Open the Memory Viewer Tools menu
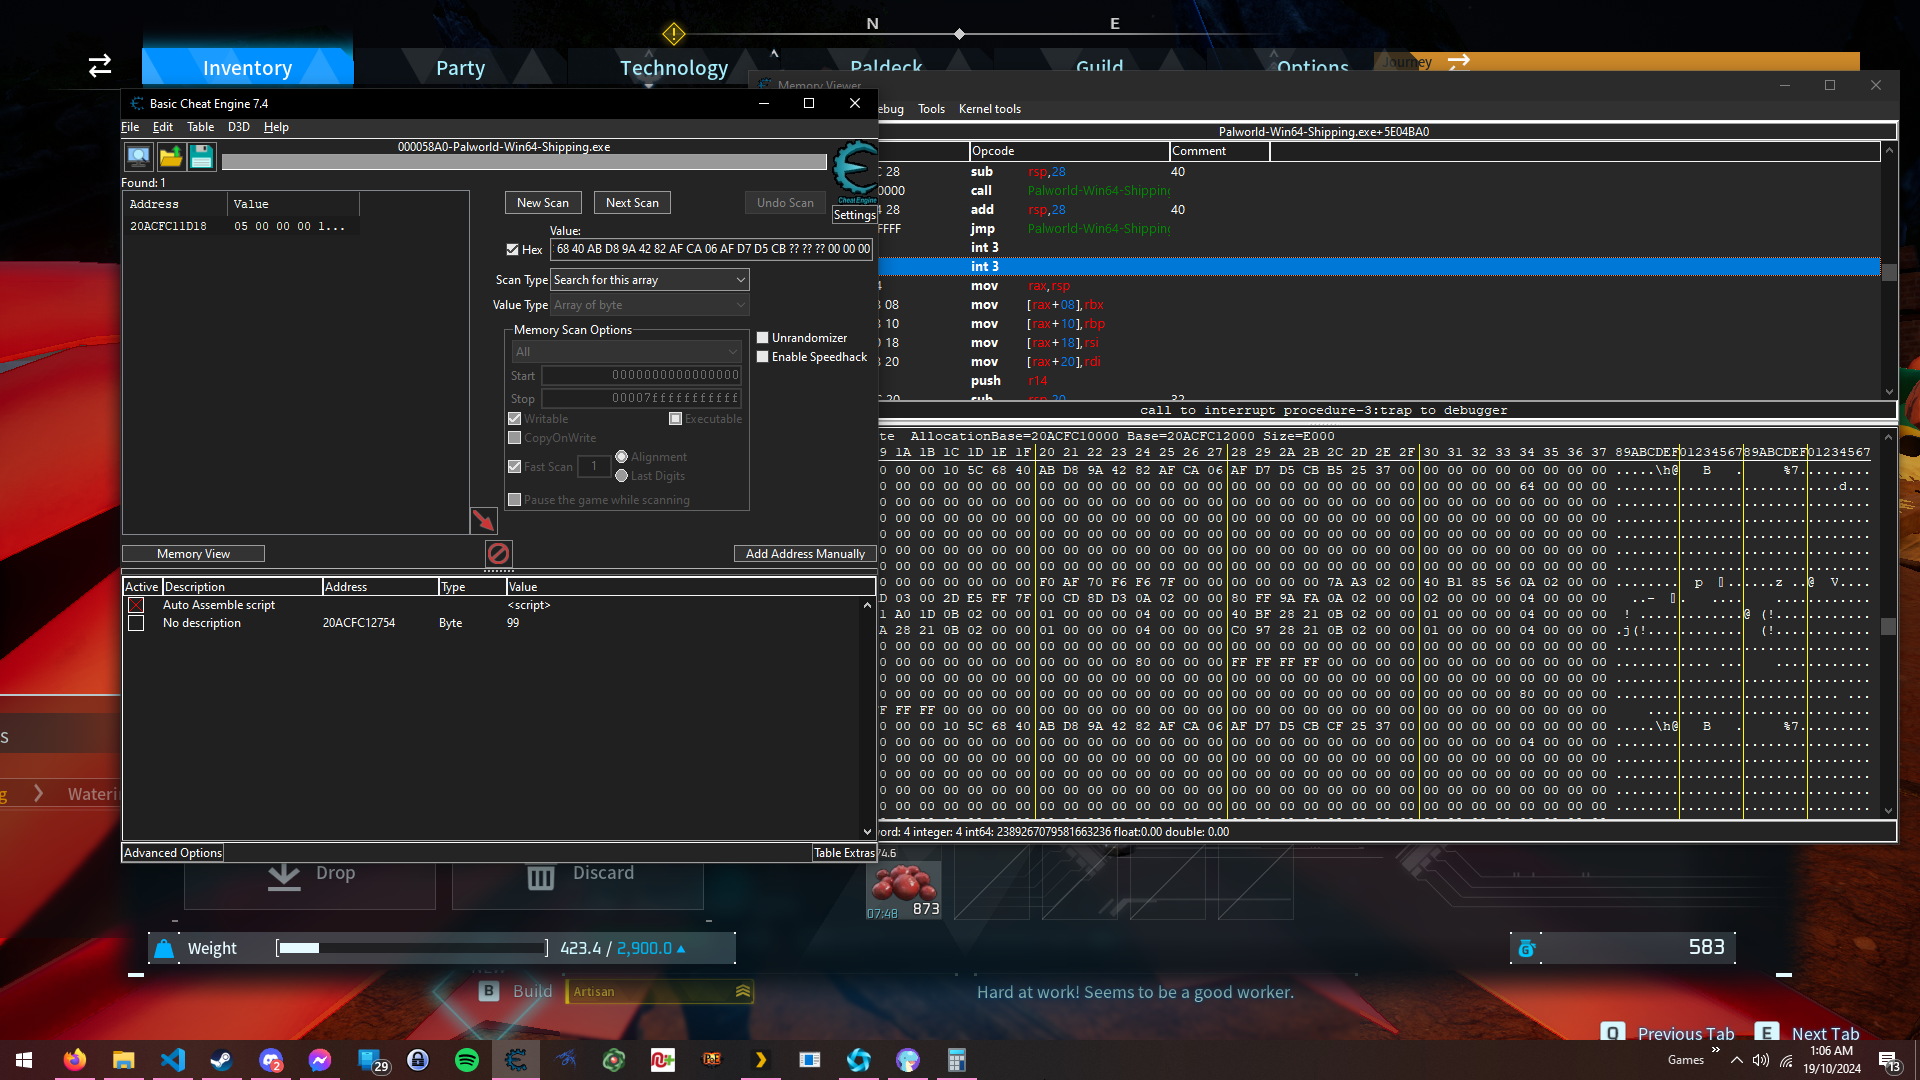Screen dimensions: 1920x1080 pos(931,109)
